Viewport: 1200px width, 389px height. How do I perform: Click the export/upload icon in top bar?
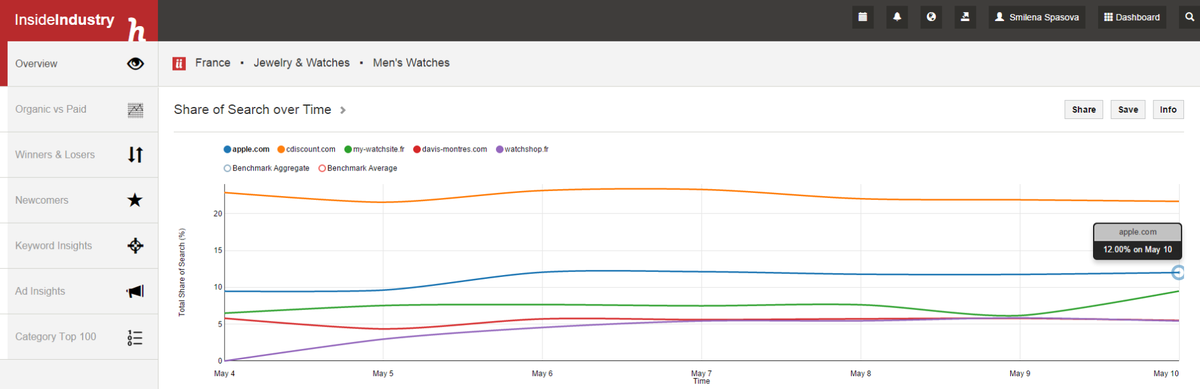965,17
